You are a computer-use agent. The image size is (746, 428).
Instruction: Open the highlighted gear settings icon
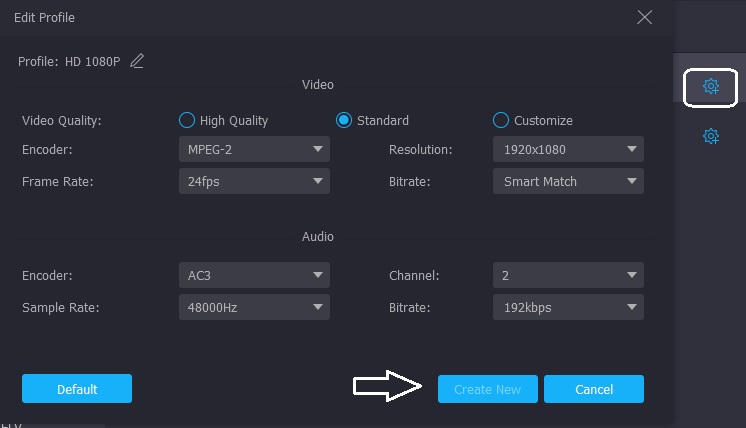tap(711, 87)
